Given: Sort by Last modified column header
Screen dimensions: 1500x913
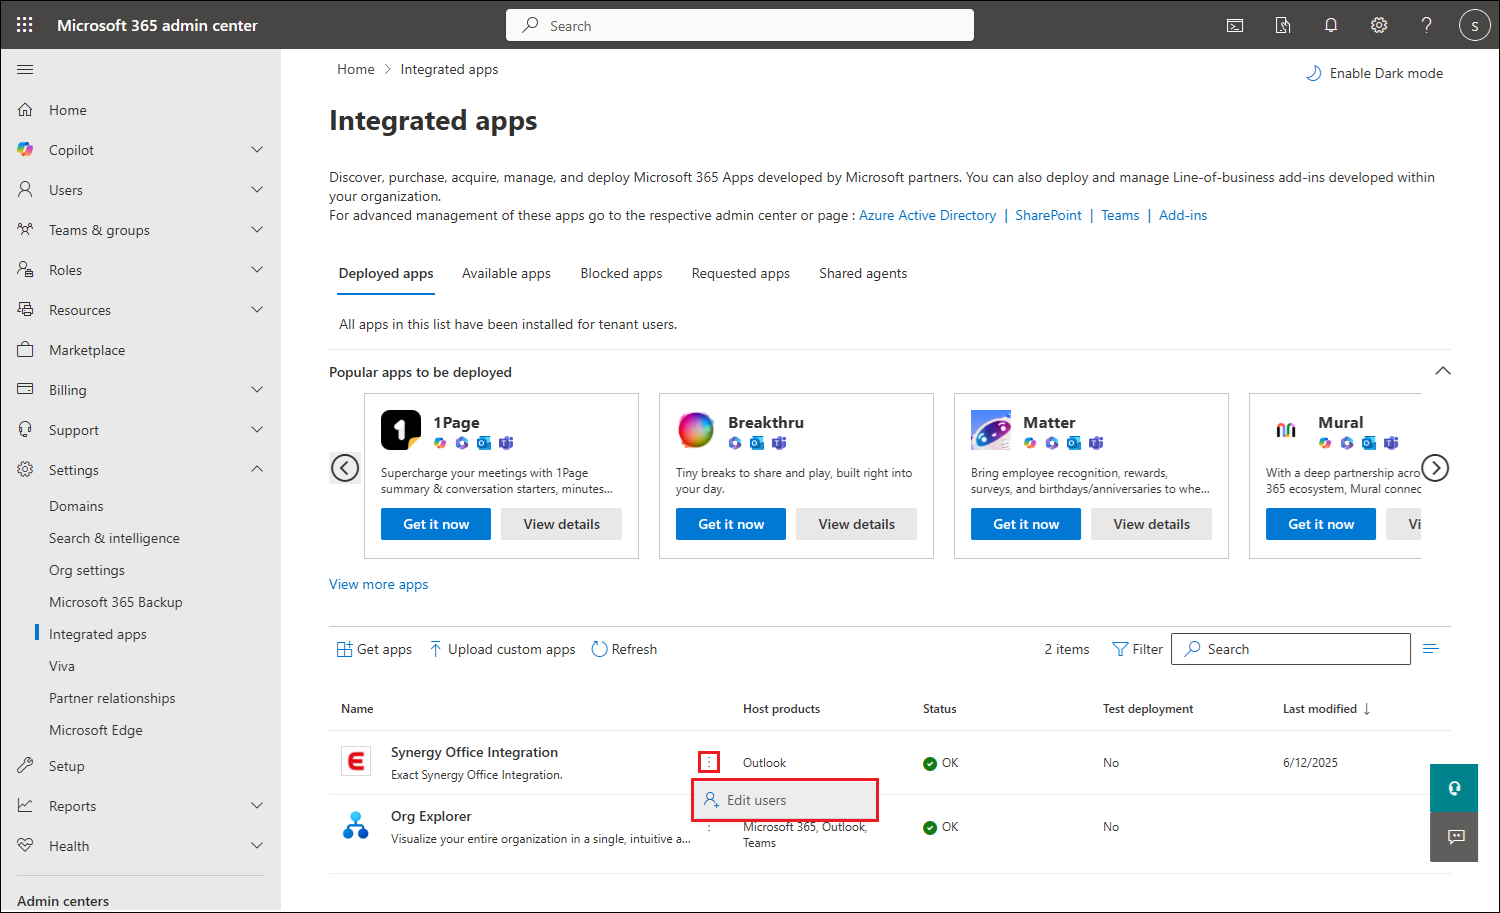Looking at the screenshot, I should click(1320, 709).
